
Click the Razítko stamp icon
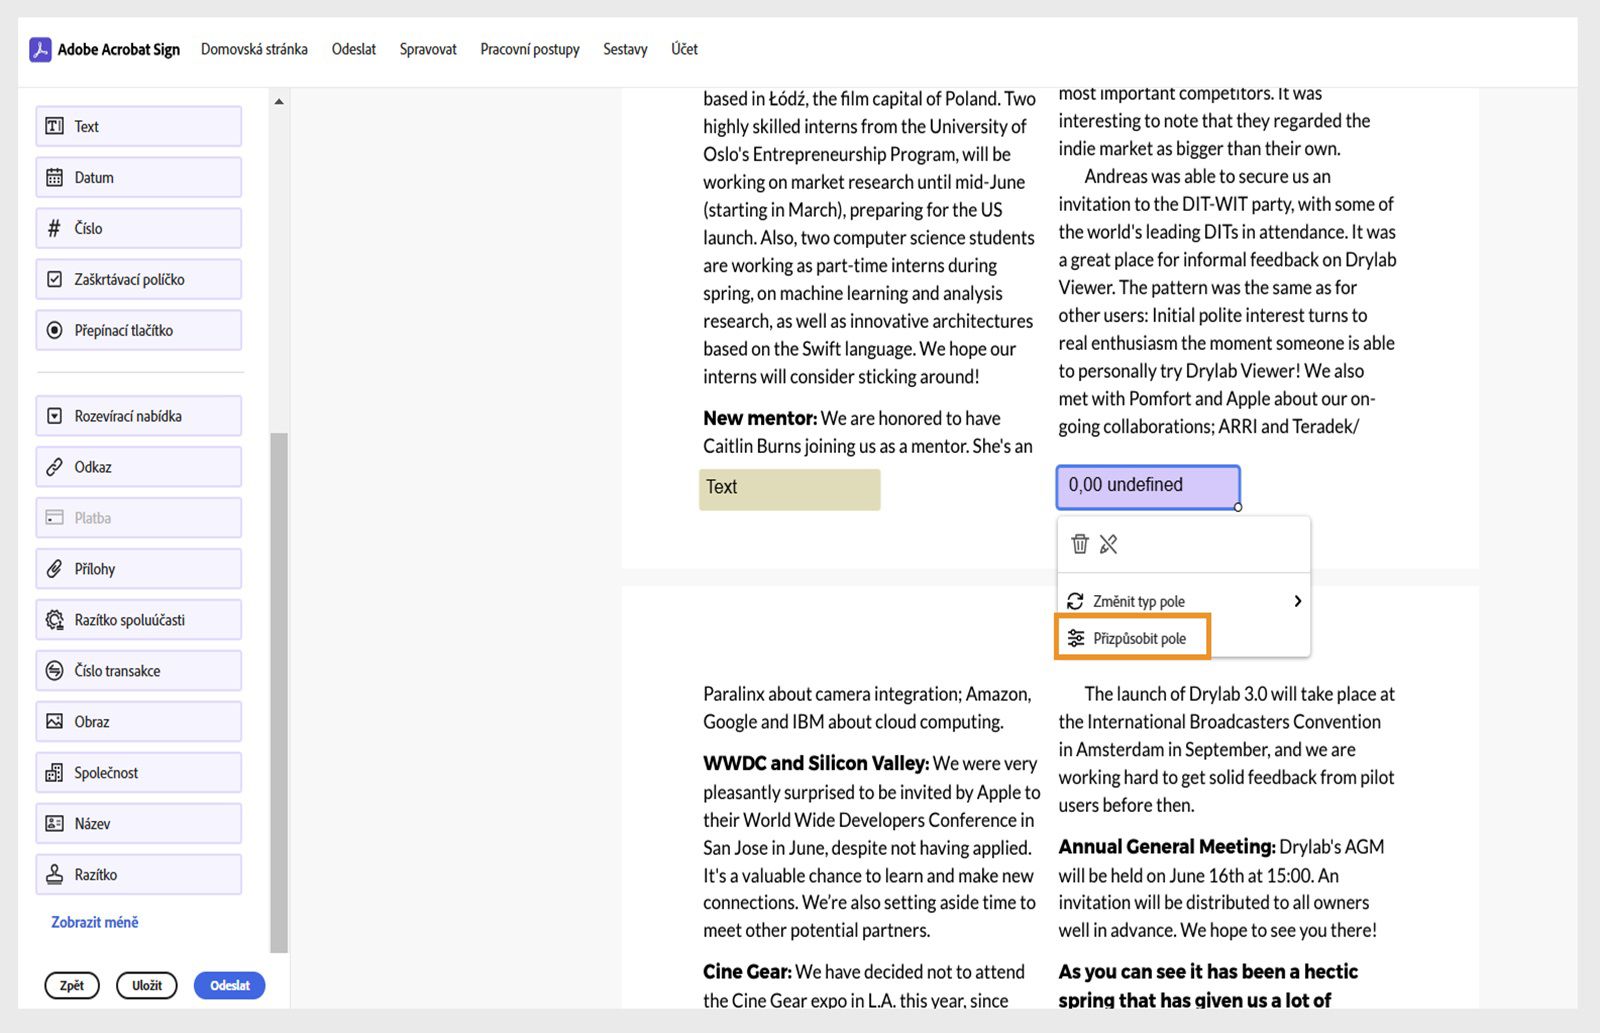click(x=55, y=875)
